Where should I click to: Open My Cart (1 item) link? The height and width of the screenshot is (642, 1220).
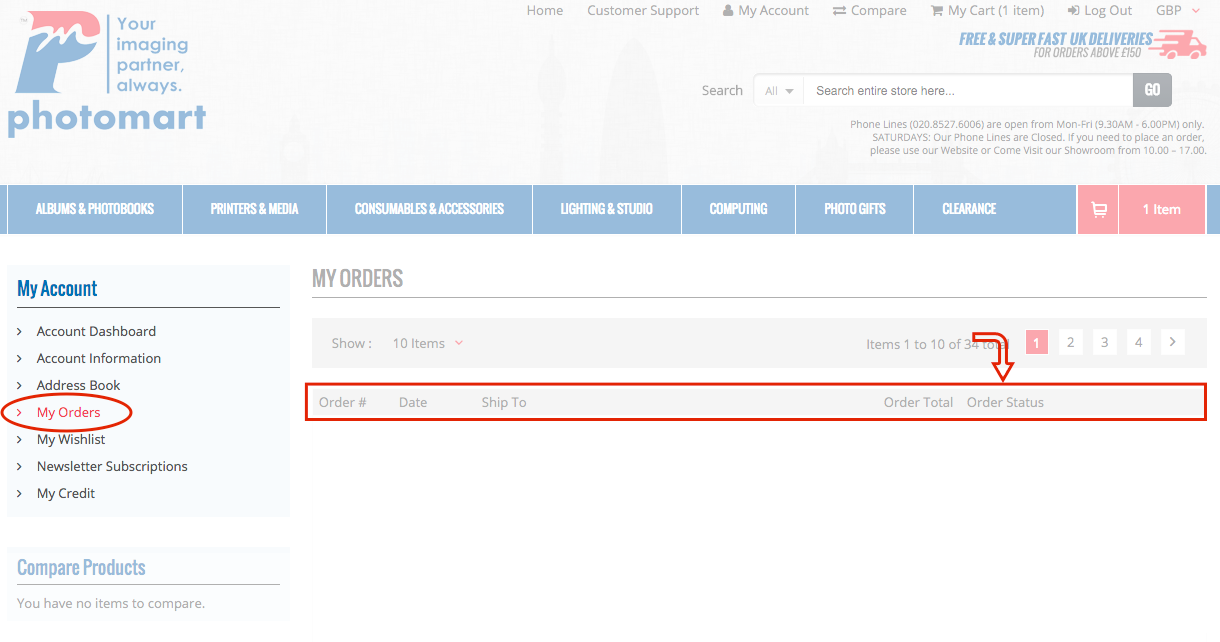pos(986,11)
